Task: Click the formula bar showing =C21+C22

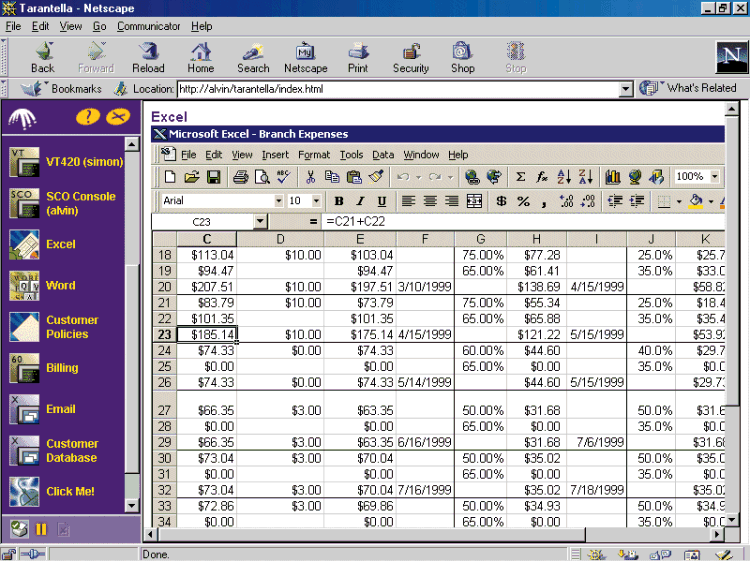Action: point(524,221)
